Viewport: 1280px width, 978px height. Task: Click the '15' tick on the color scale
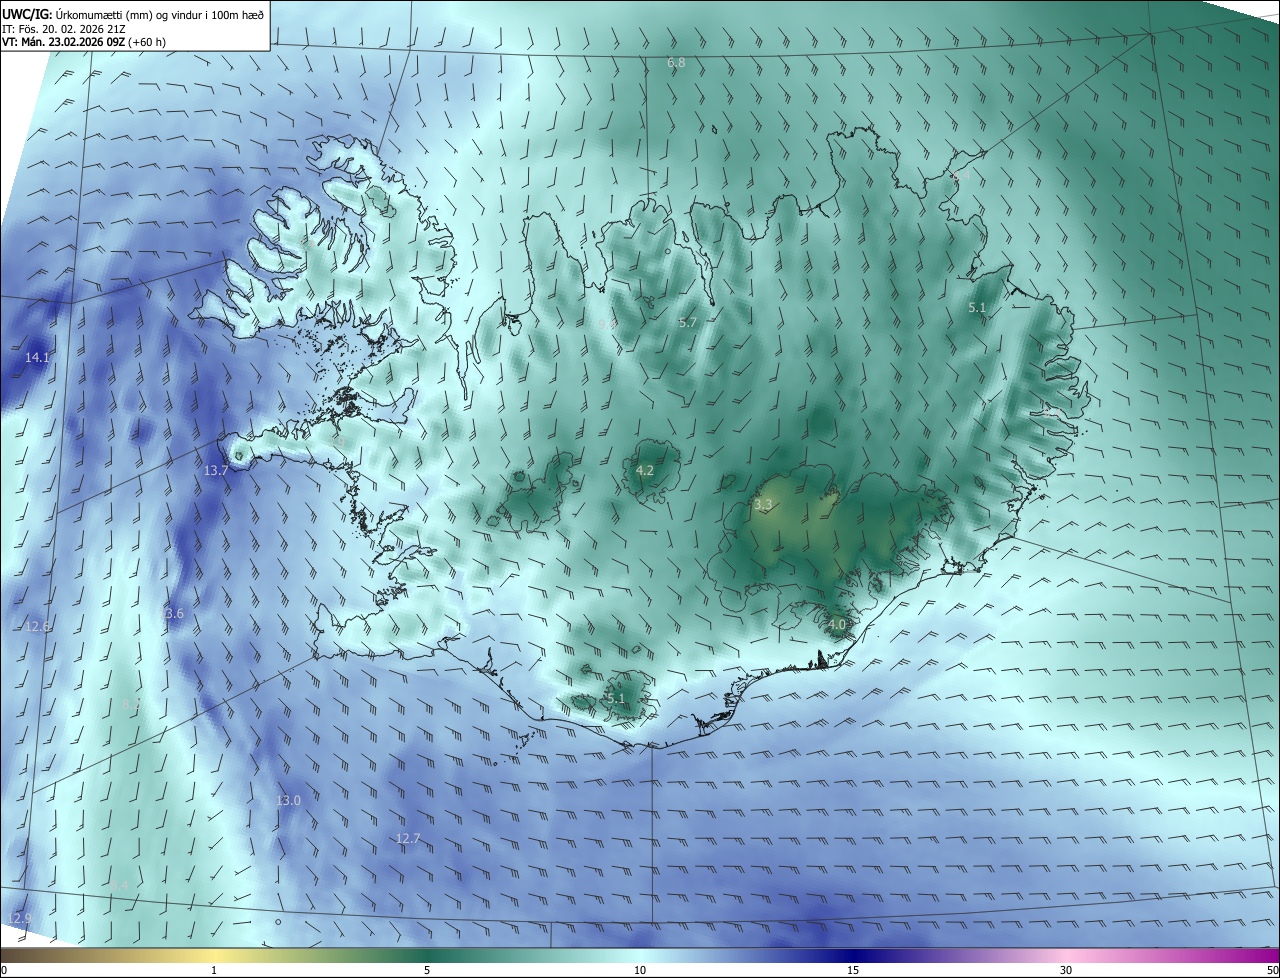click(x=853, y=971)
